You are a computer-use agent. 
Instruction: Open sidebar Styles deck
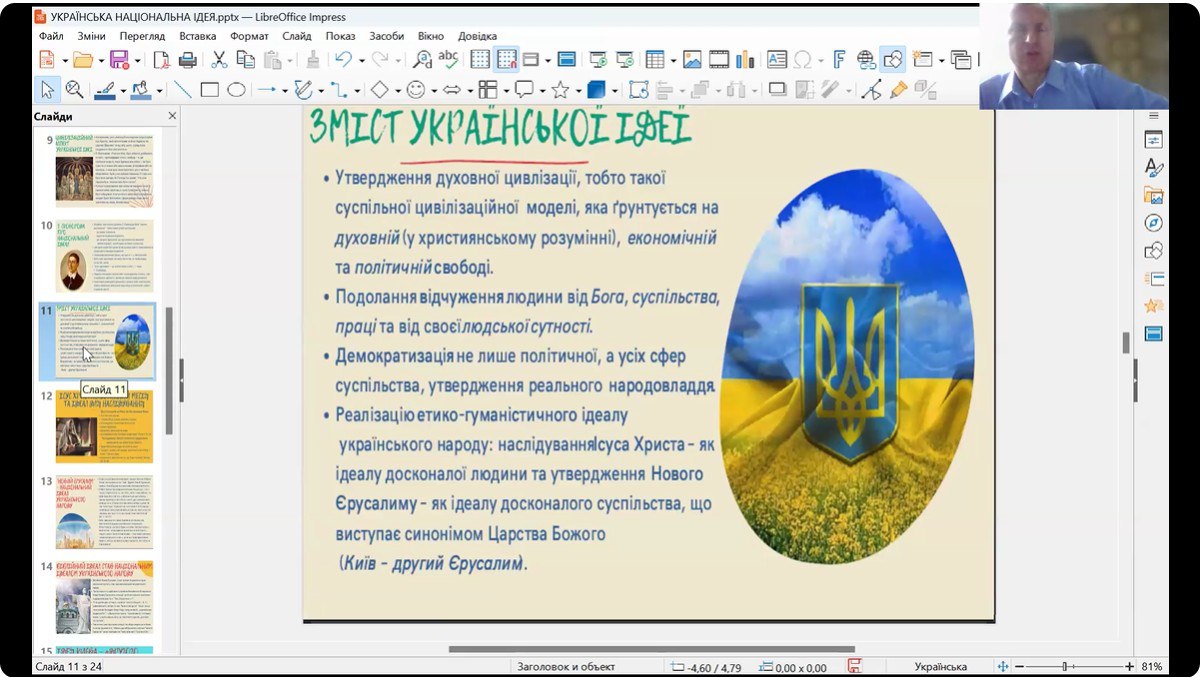point(1154,168)
